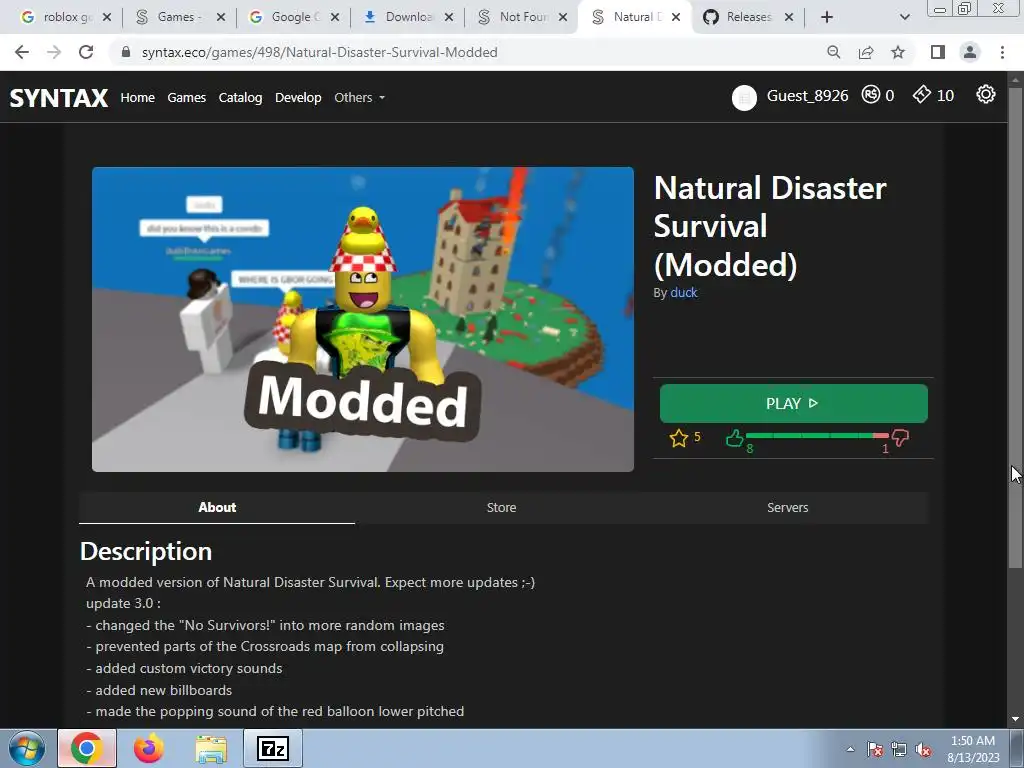1024x768 pixels.
Task: Go to the Home nav link
Action: tap(137, 97)
